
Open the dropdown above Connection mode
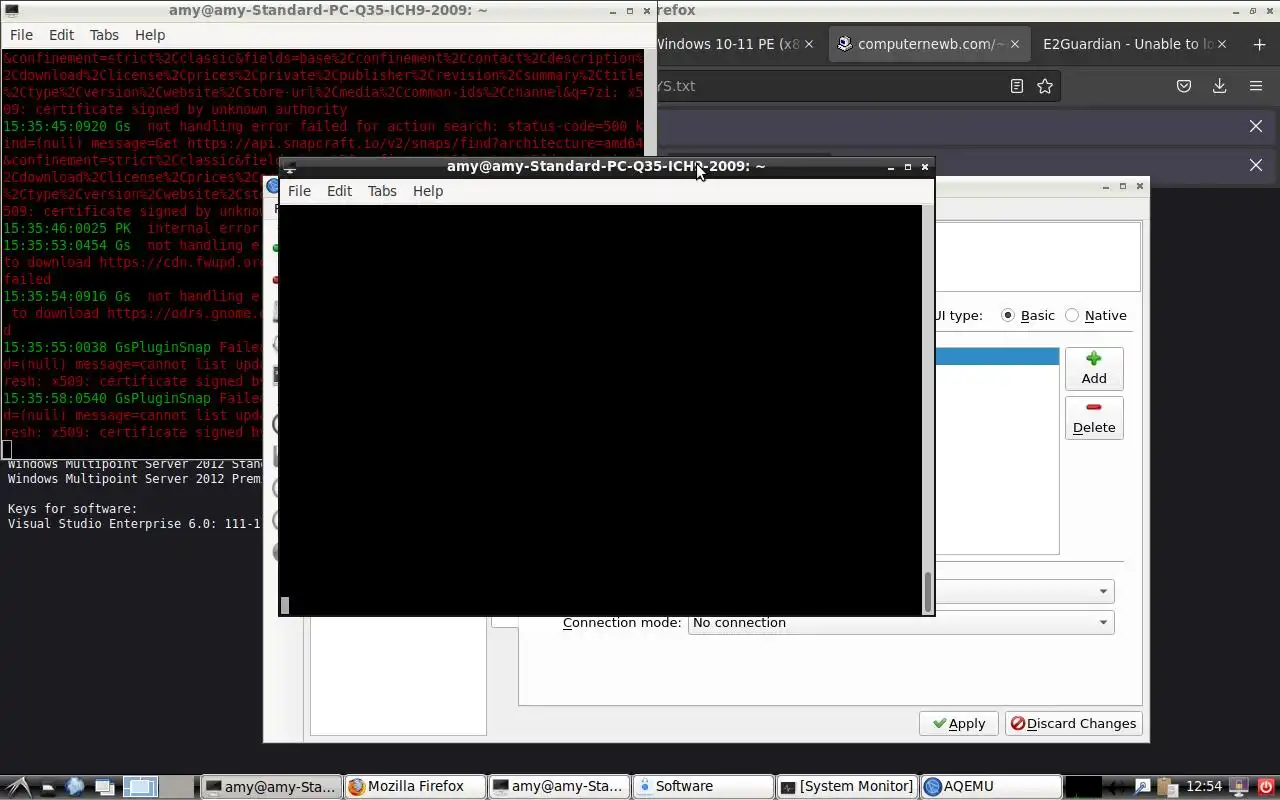coord(1024,591)
